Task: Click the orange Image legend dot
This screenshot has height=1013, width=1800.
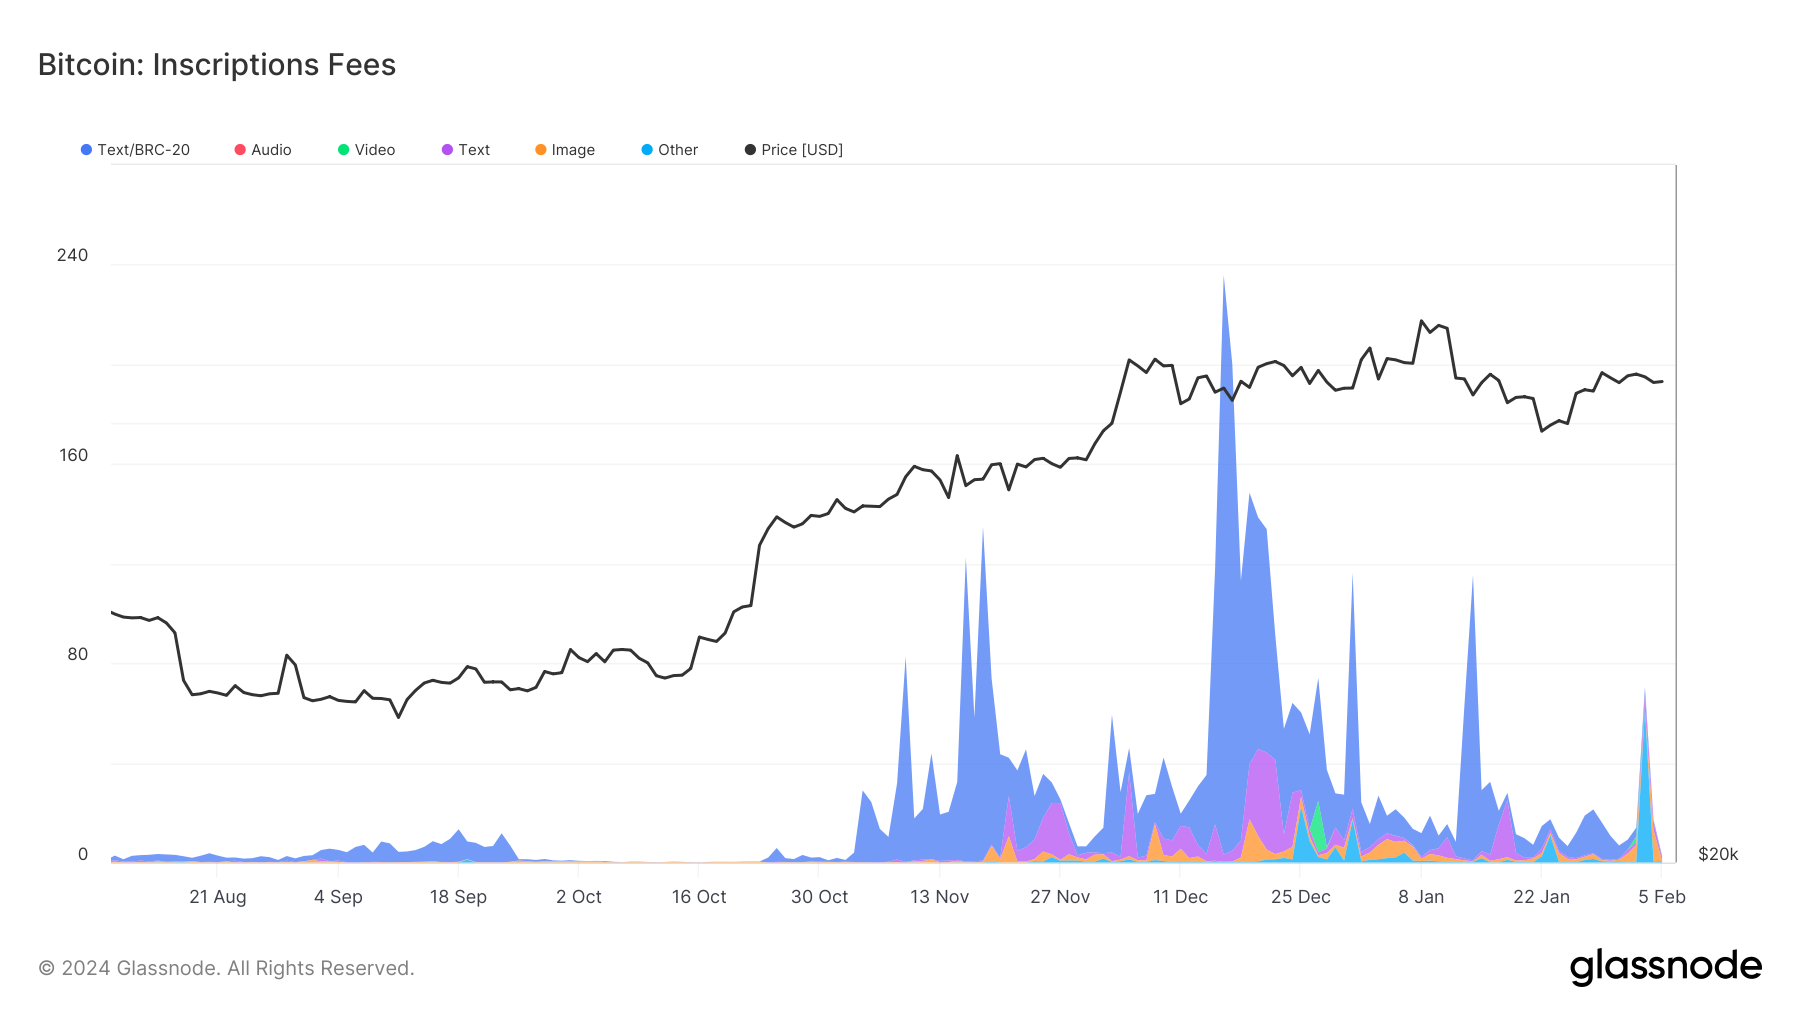Action: pyautogui.click(x=540, y=149)
